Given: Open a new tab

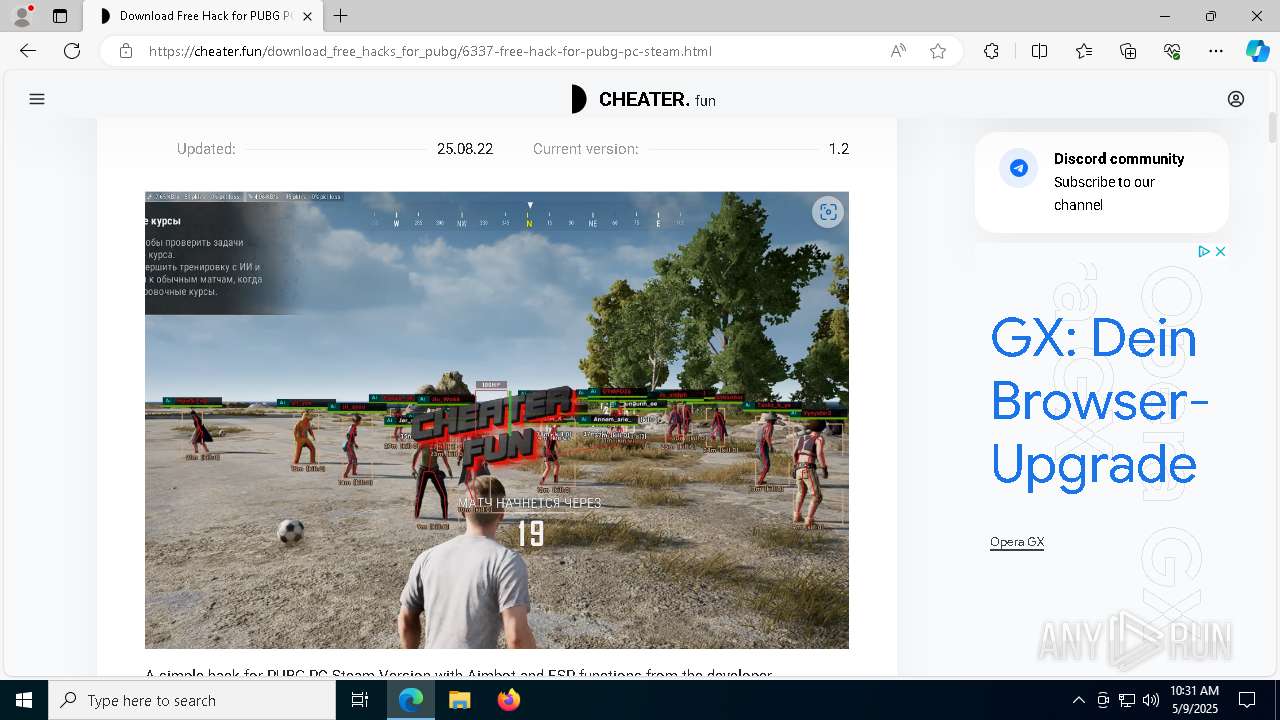Looking at the screenshot, I should 341,16.
